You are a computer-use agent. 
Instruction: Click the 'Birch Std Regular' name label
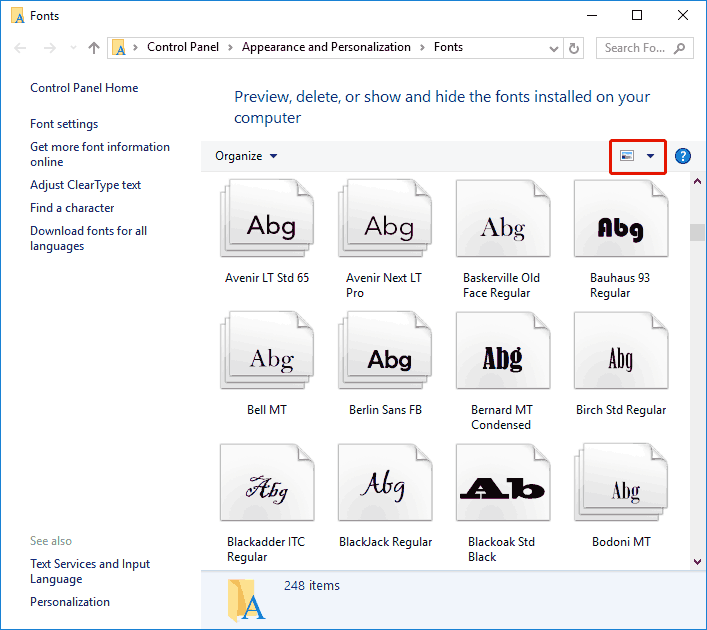[x=621, y=409]
